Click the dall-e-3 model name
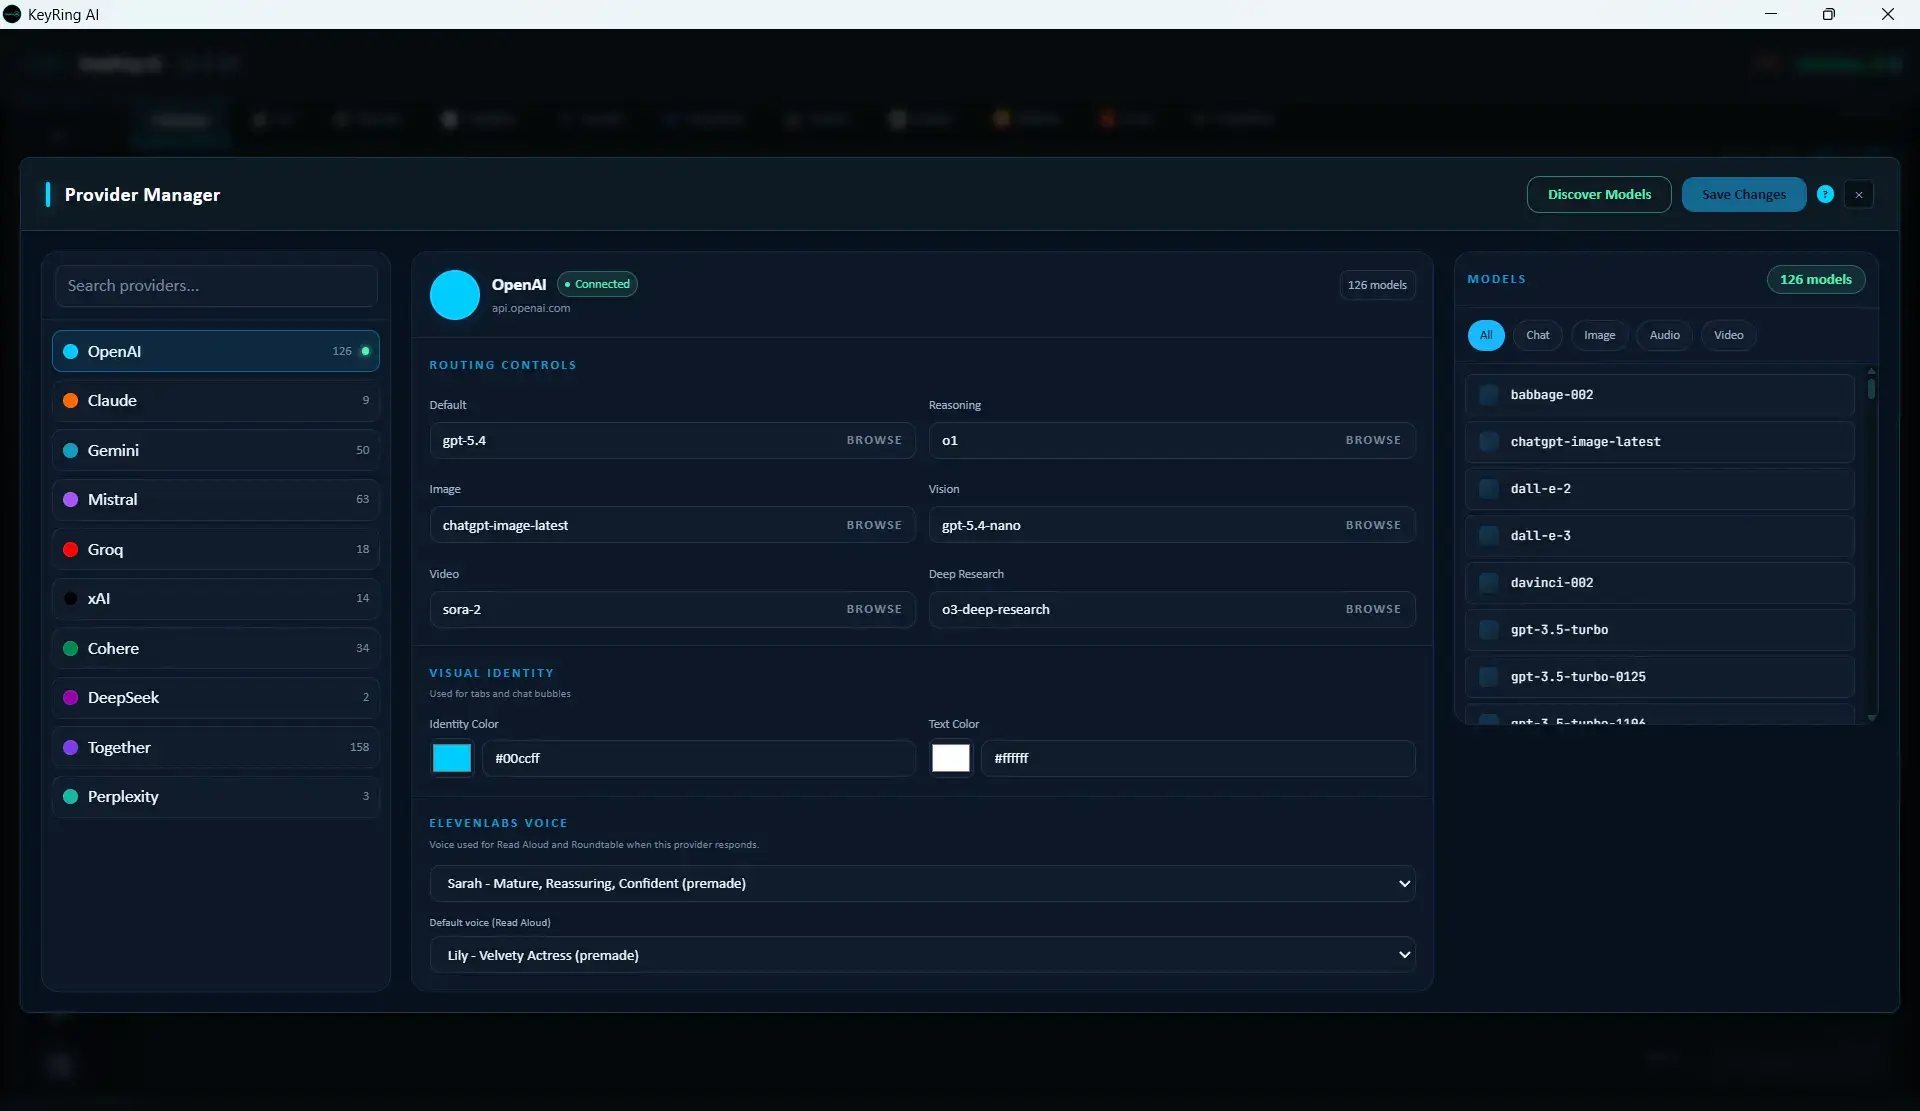The width and height of the screenshot is (1920, 1111). 1540,536
